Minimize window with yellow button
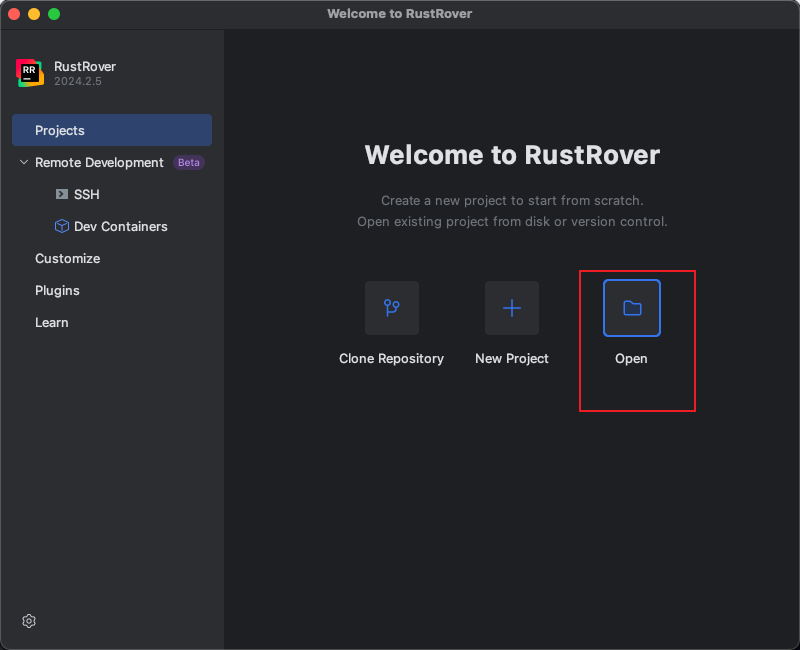 (34, 14)
